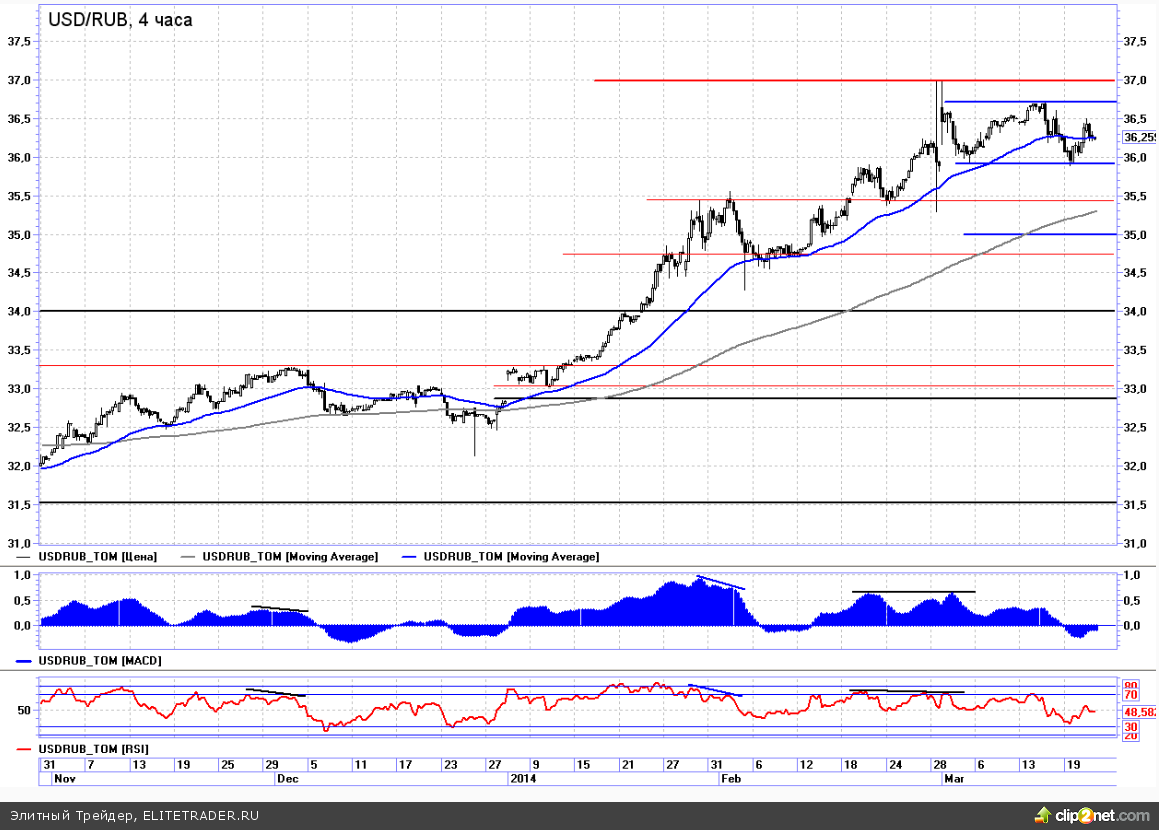Image resolution: width=1159 pixels, height=830 pixels.
Task: Click the clip2net logo icon
Action: (x=1090, y=815)
